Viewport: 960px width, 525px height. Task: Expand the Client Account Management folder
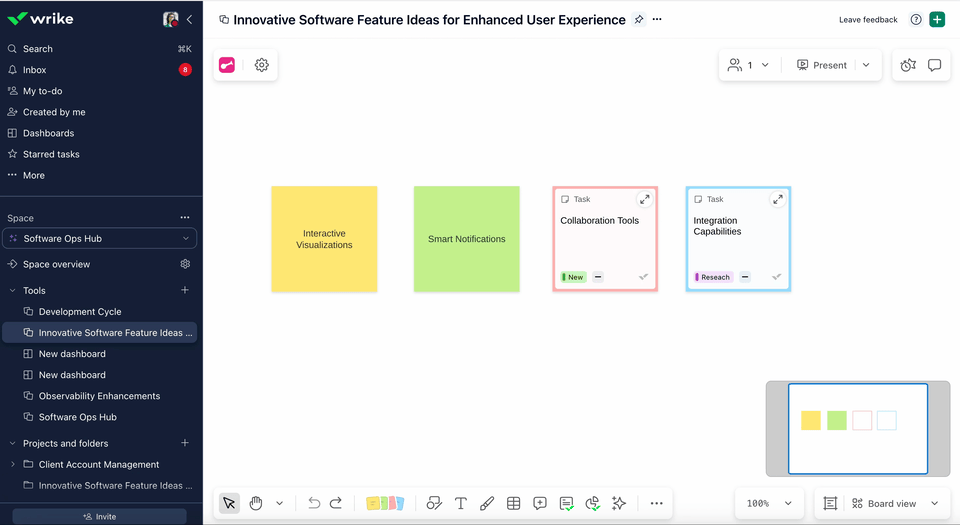click(x=13, y=464)
